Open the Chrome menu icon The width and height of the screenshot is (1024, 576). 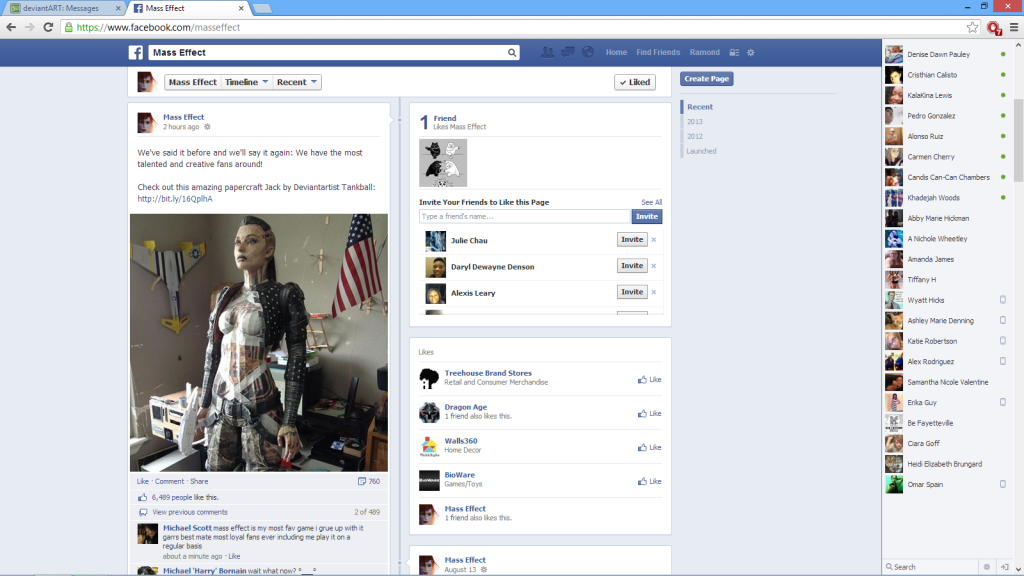[x=1014, y=27]
